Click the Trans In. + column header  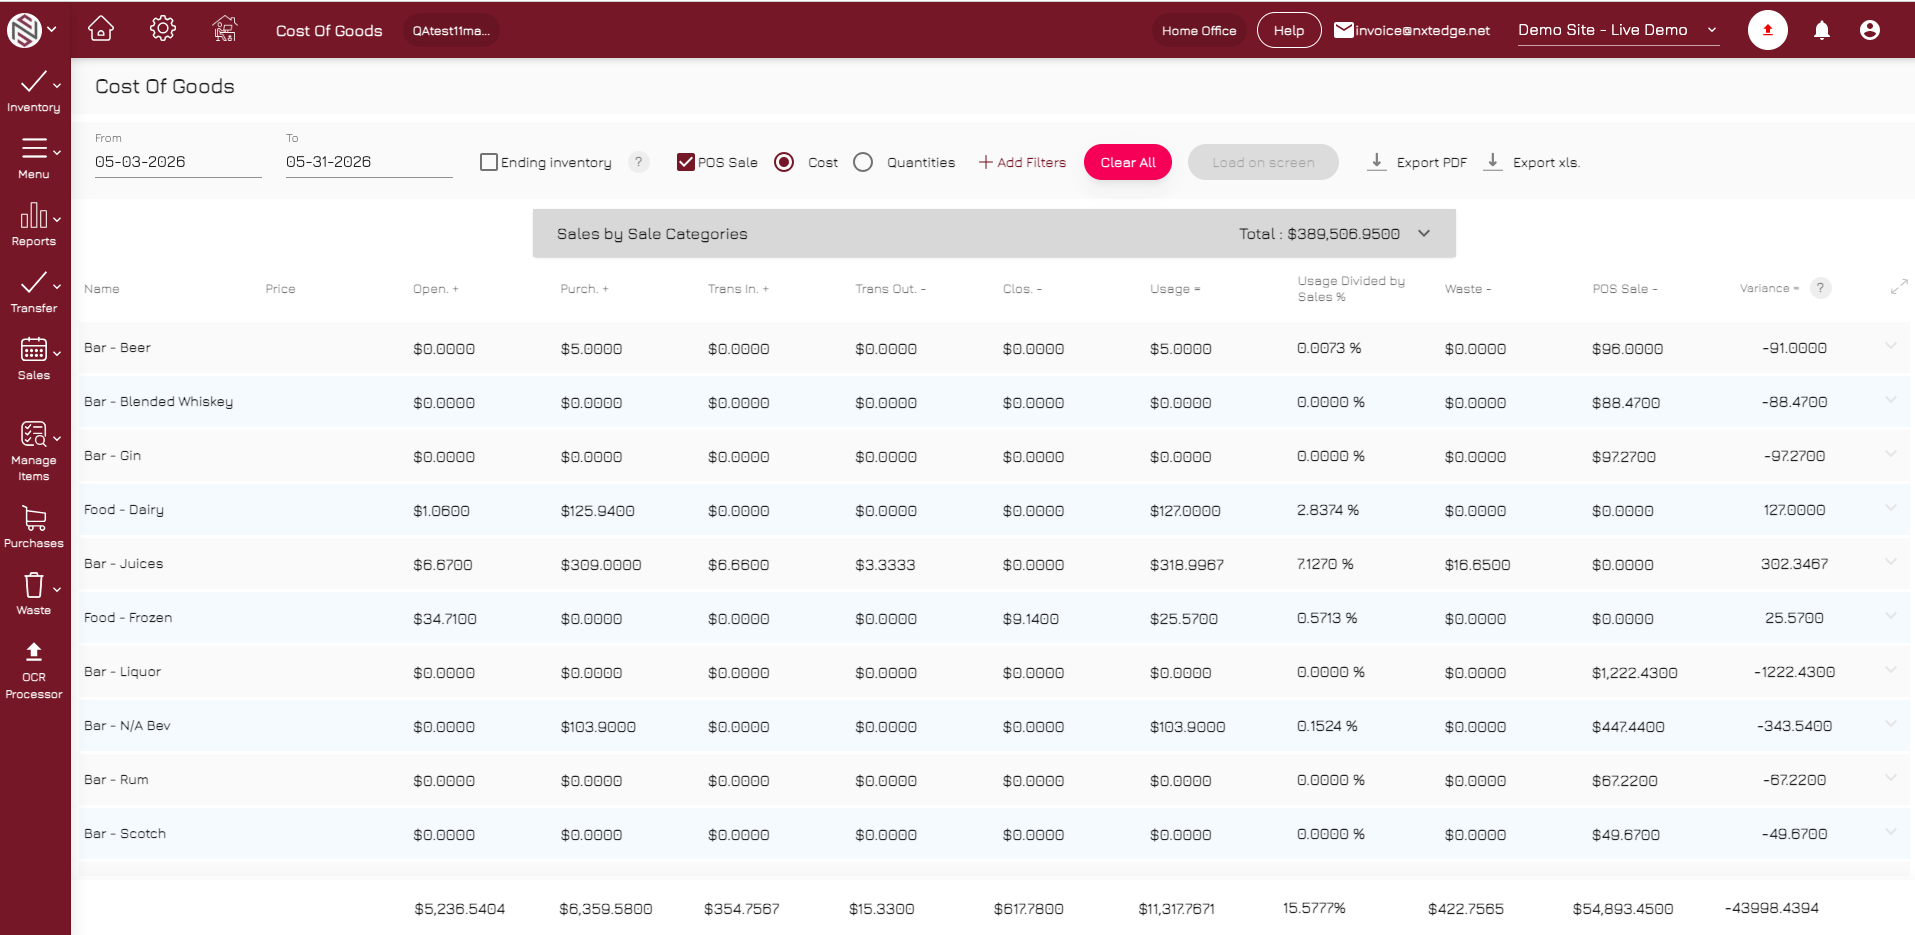pyautogui.click(x=738, y=289)
